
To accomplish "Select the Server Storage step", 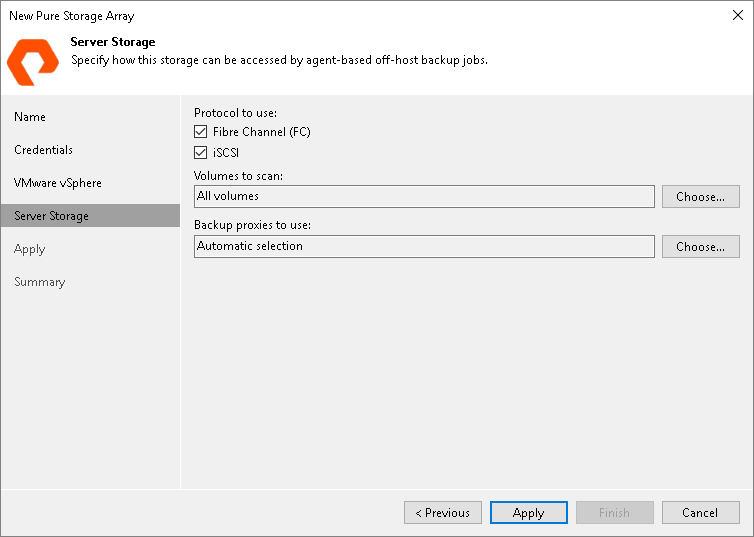I will tap(90, 216).
